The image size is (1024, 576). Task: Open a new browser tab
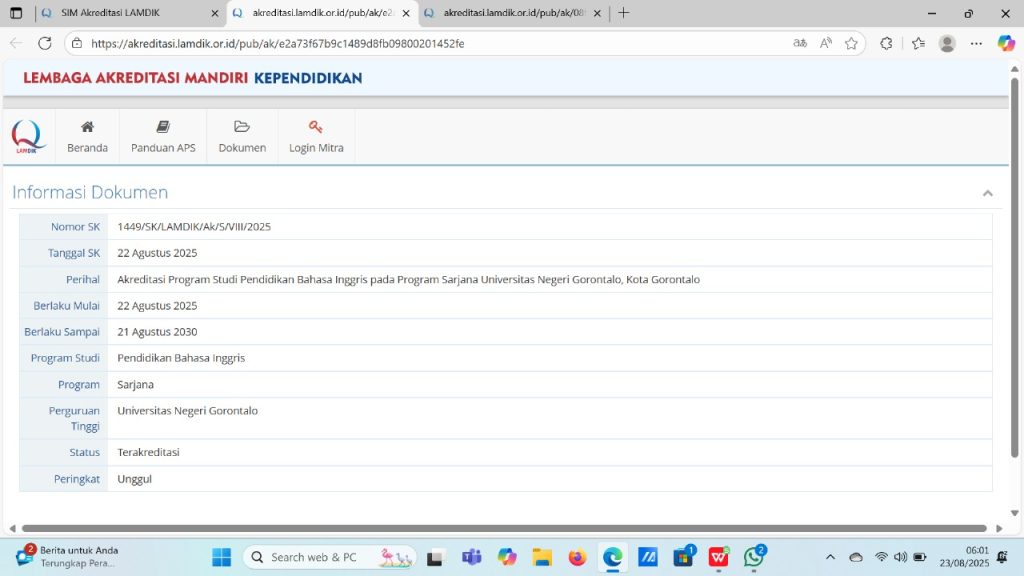click(x=624, y=12)
